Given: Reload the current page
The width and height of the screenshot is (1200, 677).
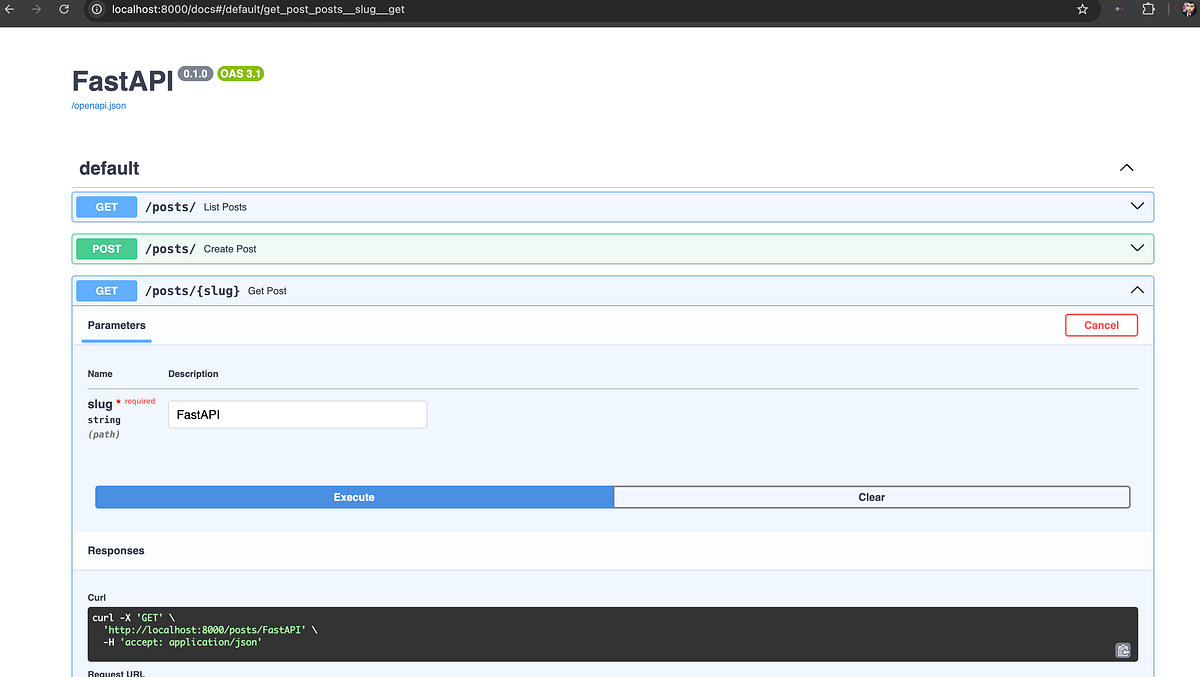Looking at the screenshot, I should pyautogui.click(x=63, y=10).
